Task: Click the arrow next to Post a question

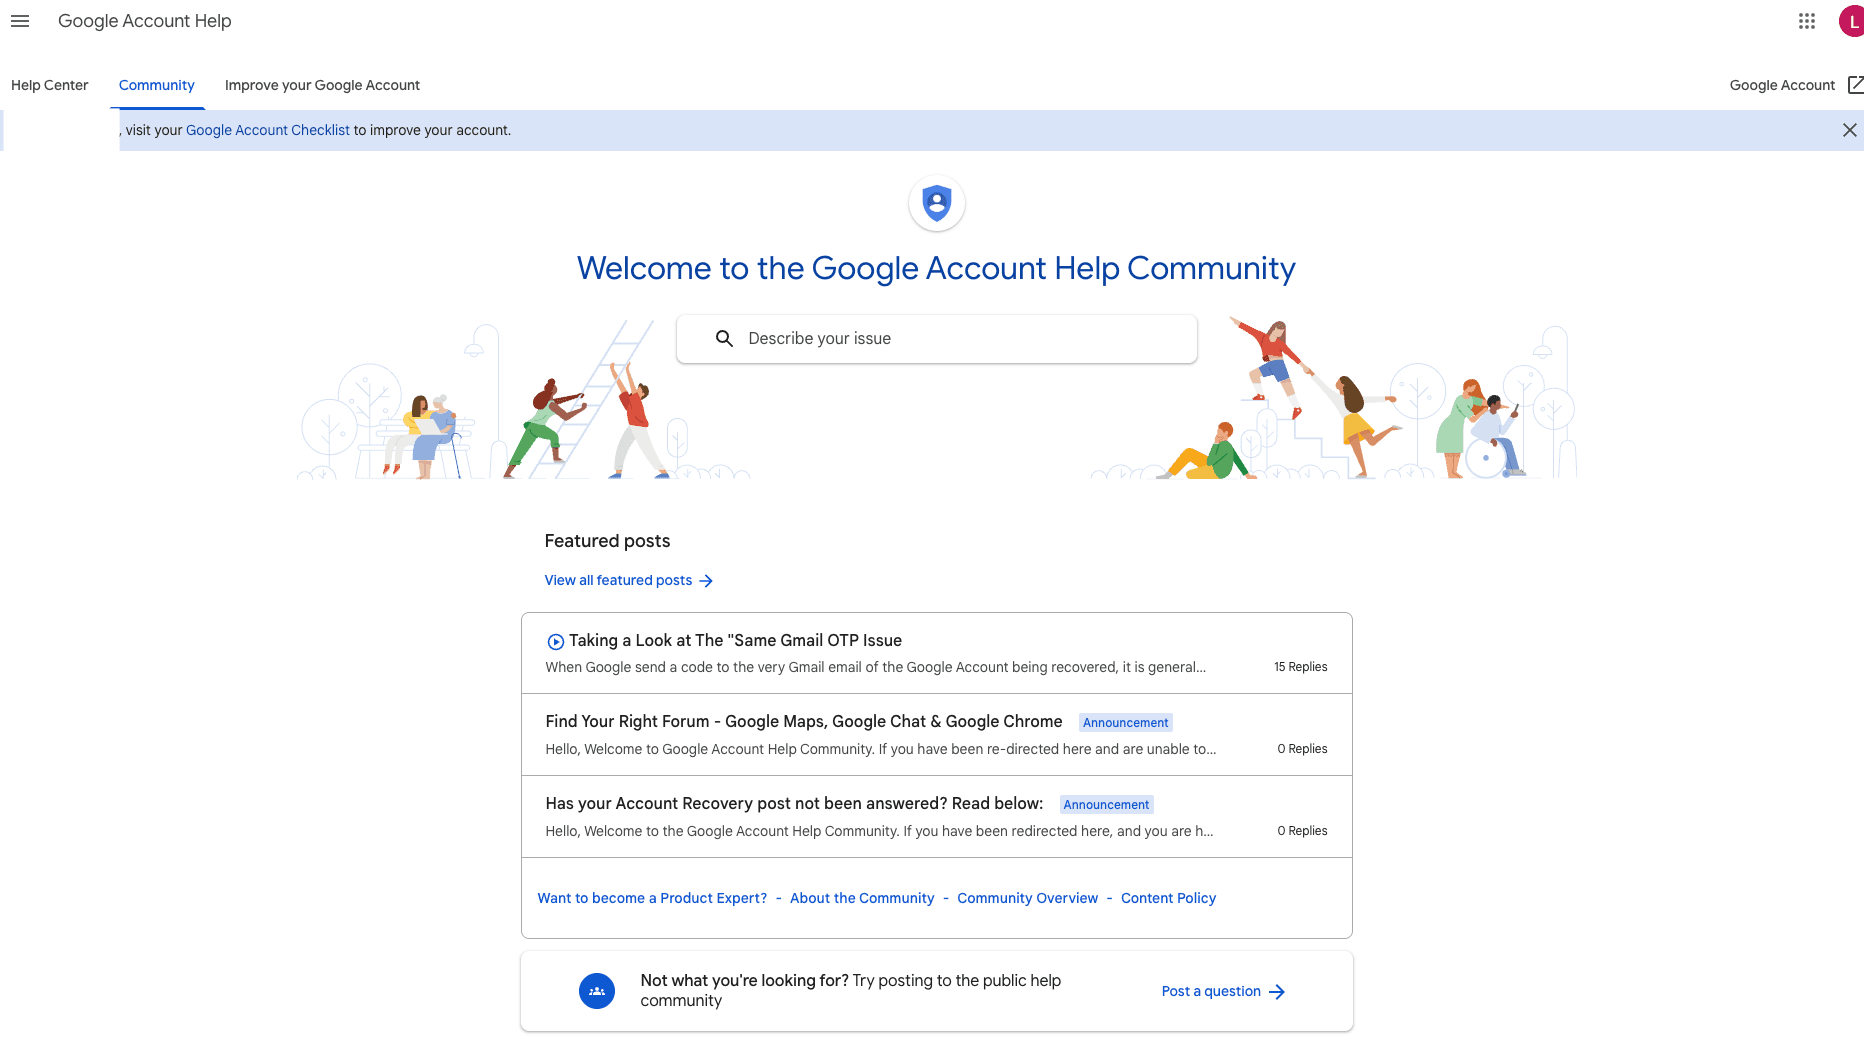Action: pyautogui.click(x=1277, y=992)
